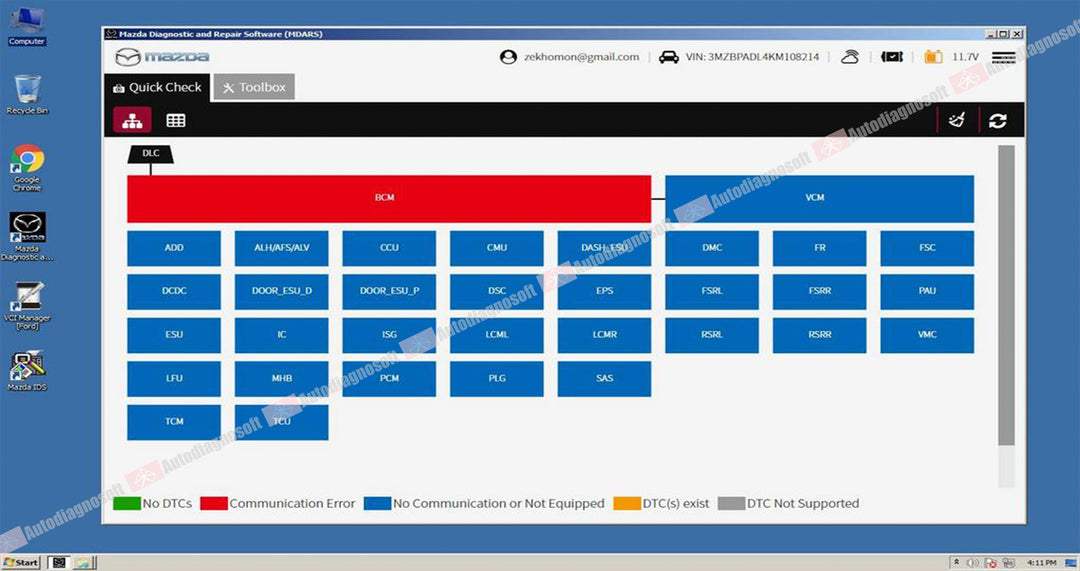Select the SAS module
1080x571 pixels.
[604, 379]
